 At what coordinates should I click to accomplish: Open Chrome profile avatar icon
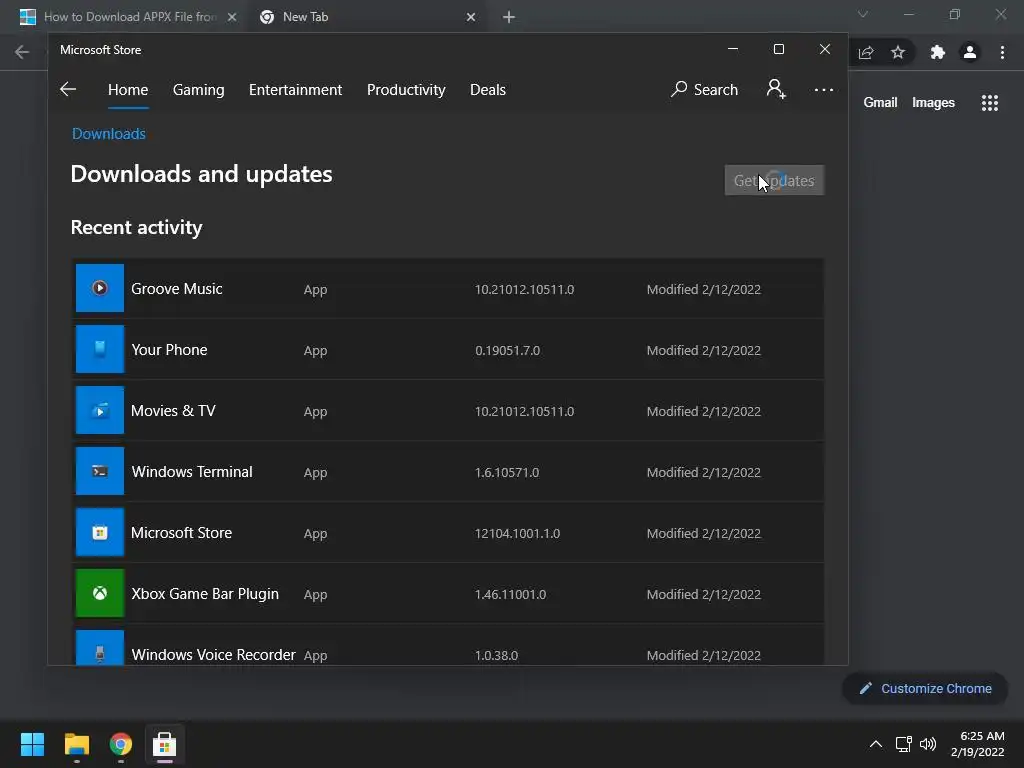pyautogui.click(x=970, y=52)
